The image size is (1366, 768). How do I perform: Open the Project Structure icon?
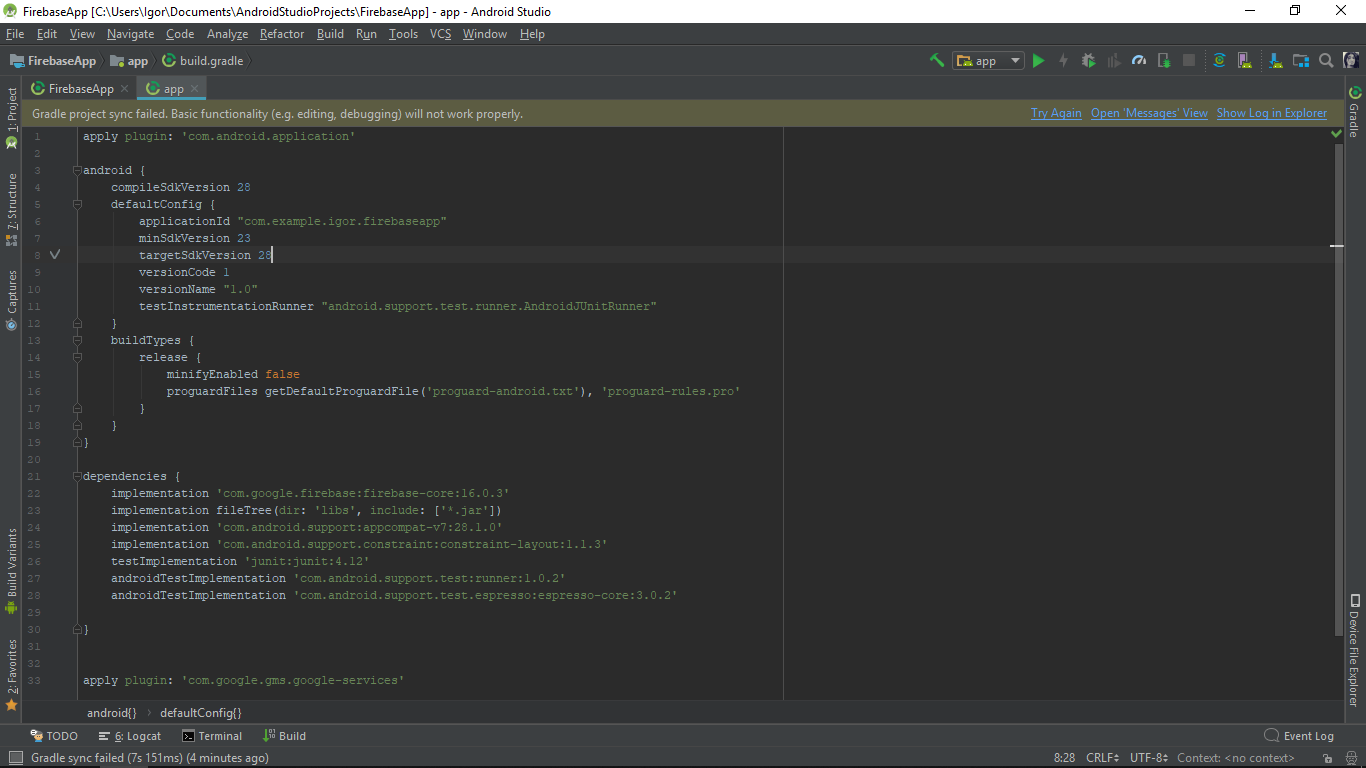[x=1301, y=61]
